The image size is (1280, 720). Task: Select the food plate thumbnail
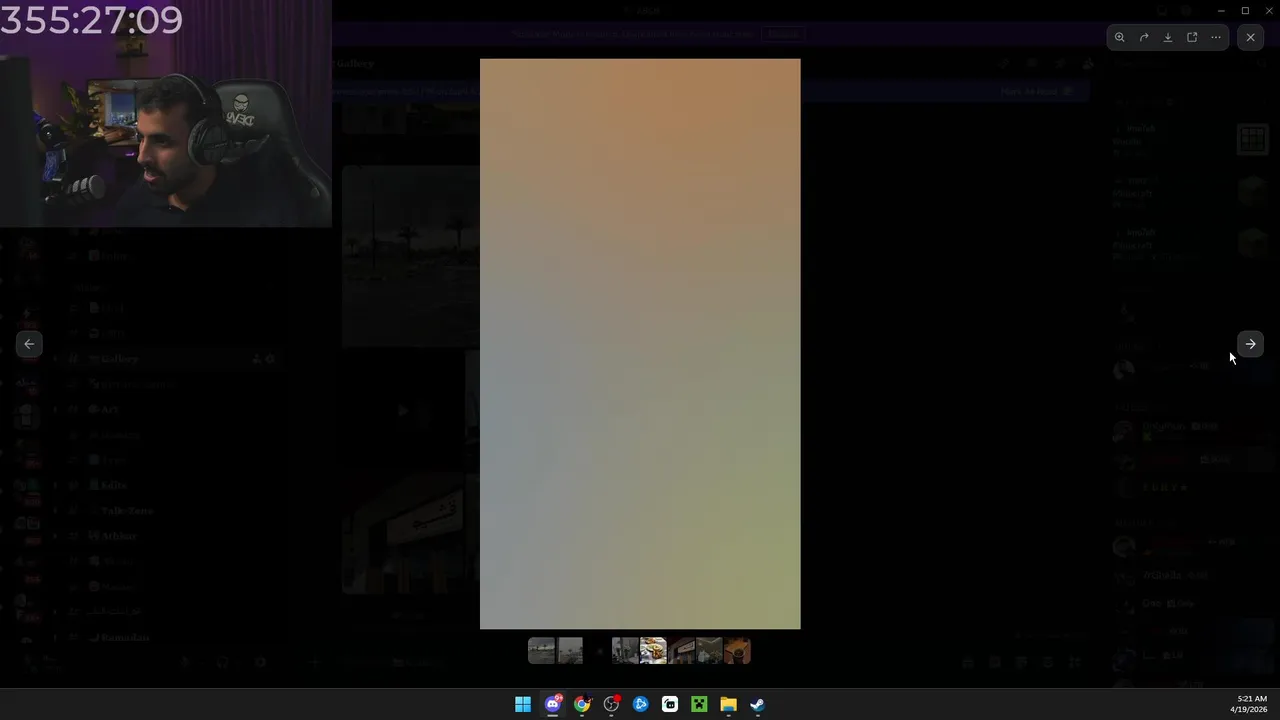click(x=653, y=651)
